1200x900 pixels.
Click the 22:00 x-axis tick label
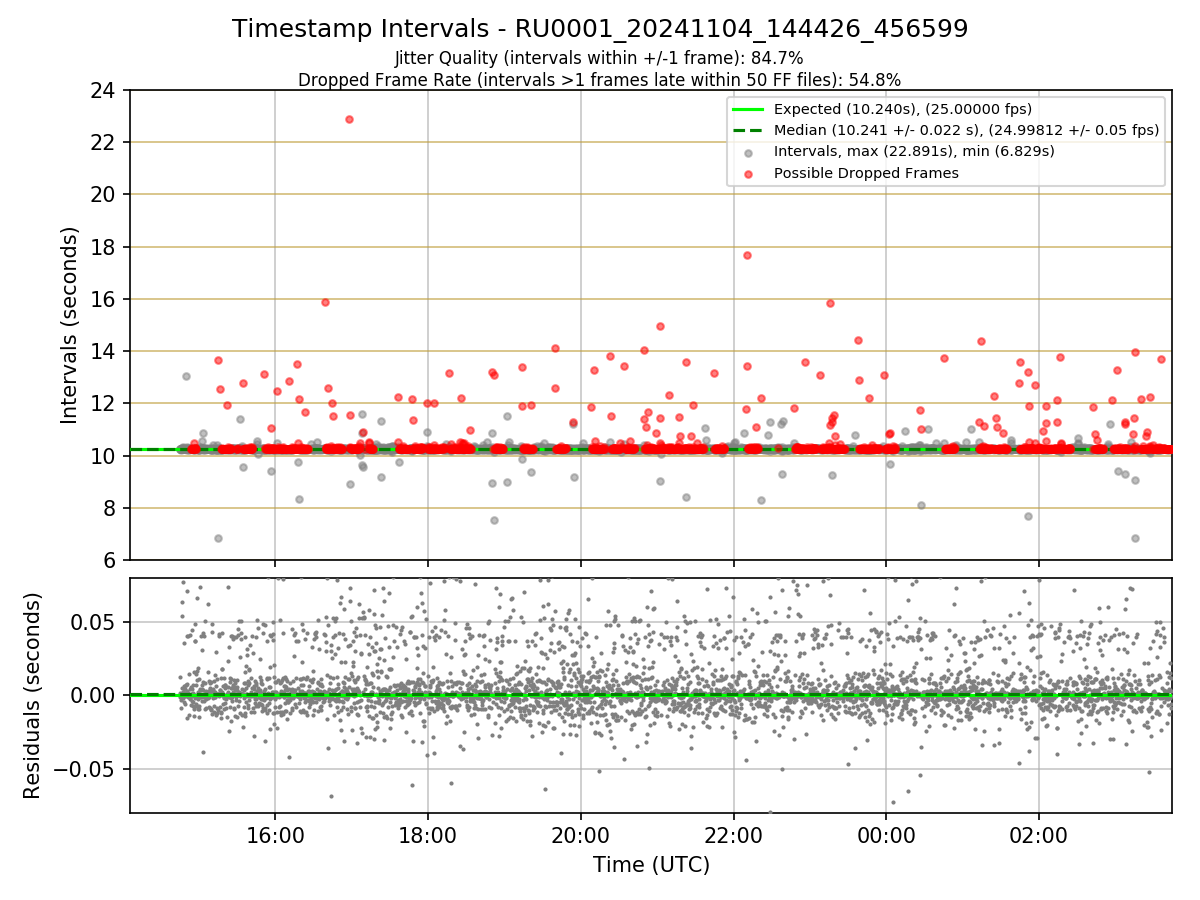[x=733, y=834]
